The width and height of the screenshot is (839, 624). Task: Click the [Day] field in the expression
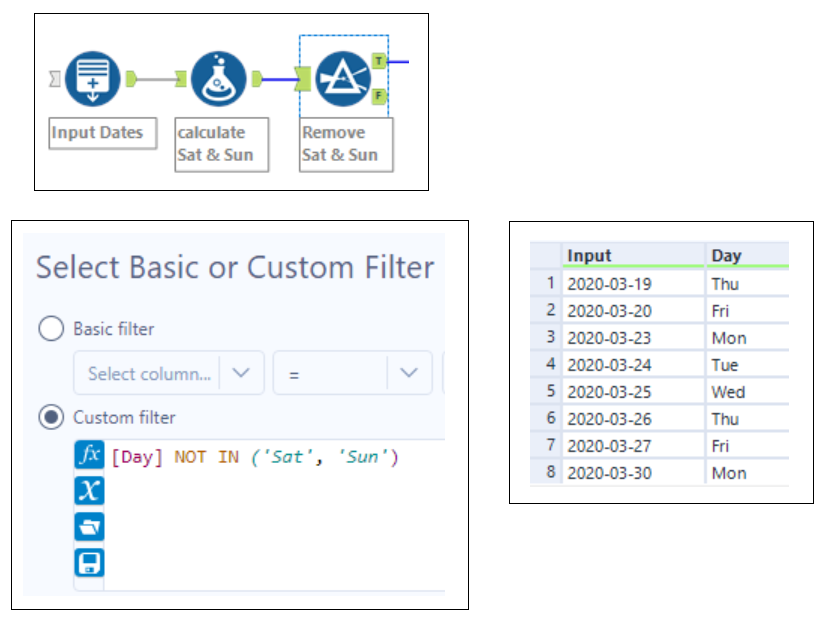tap(137, 458)
